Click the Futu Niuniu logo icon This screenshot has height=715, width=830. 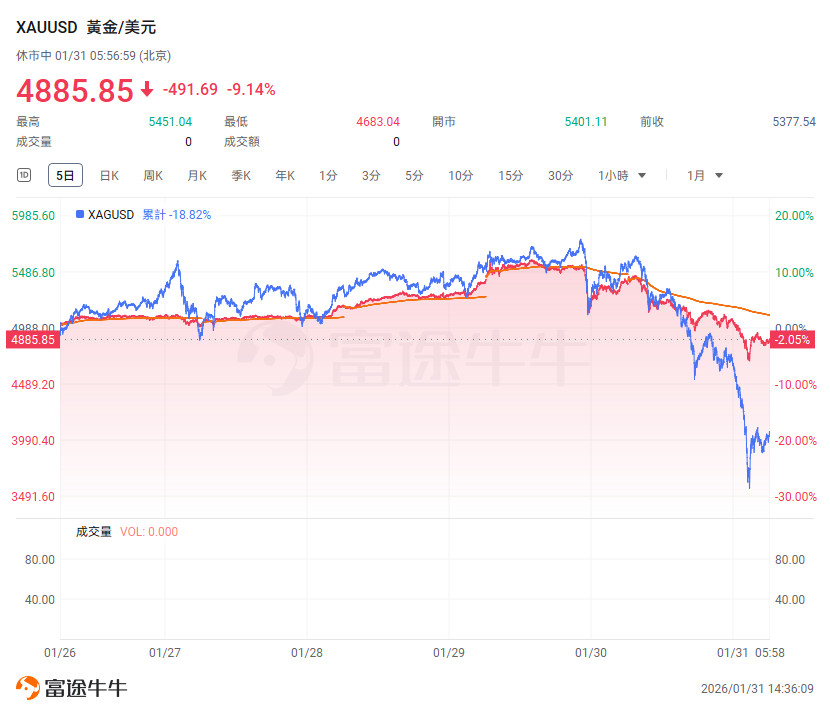point(28,688)
